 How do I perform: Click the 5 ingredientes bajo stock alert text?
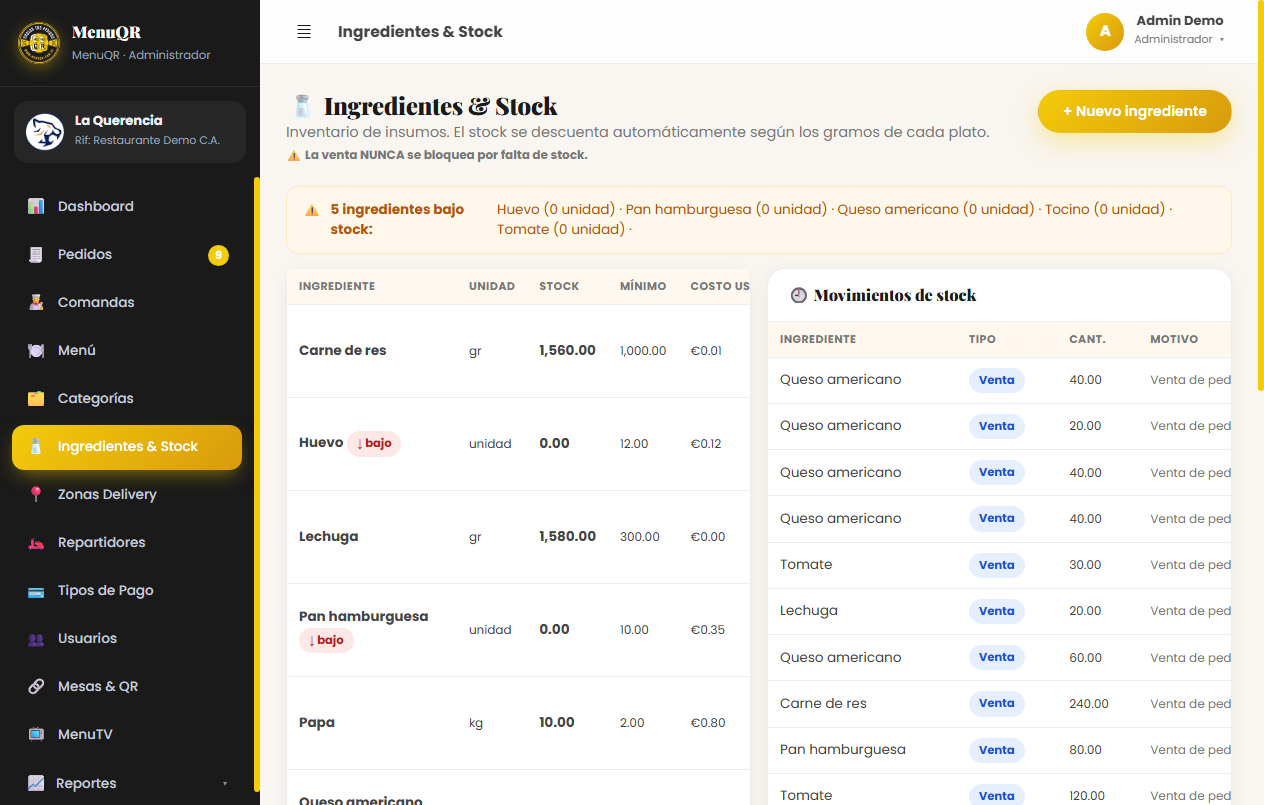tap(398, 219)
